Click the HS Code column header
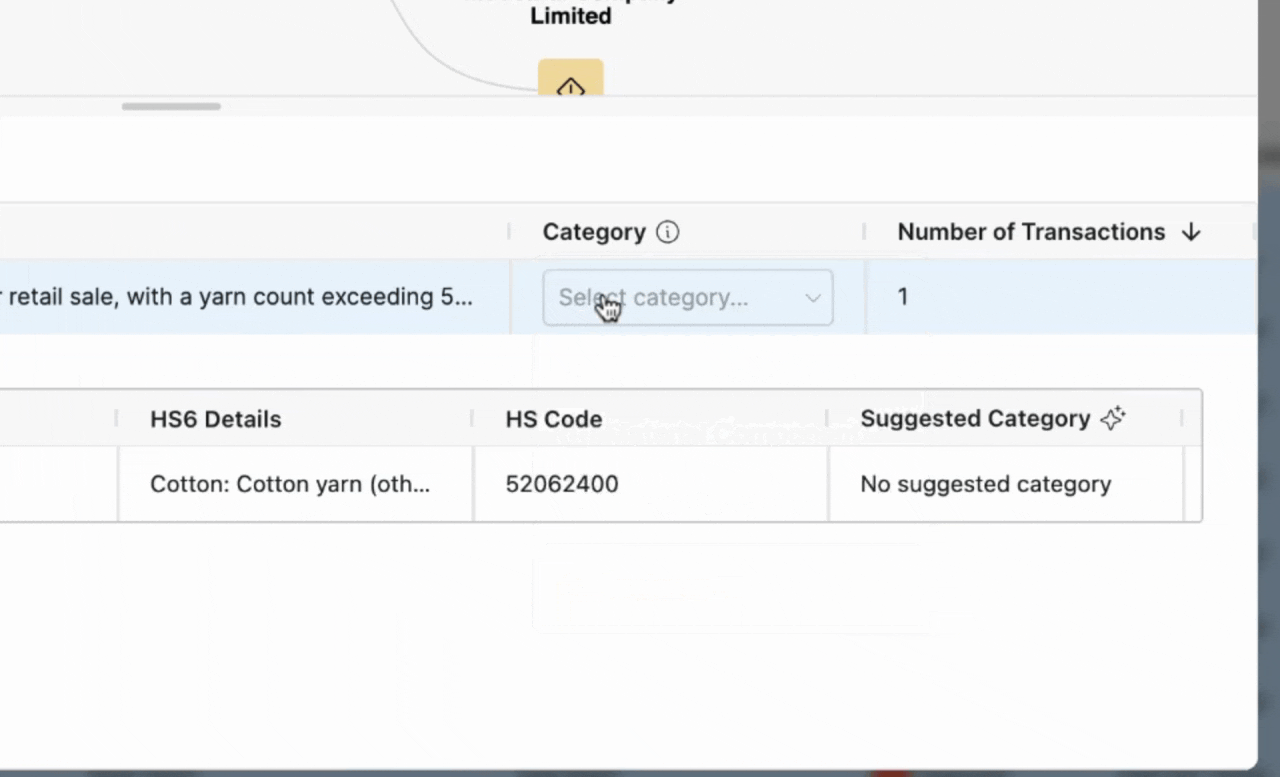This screenshot has height=777, width=1280. (x=553, y=419)
